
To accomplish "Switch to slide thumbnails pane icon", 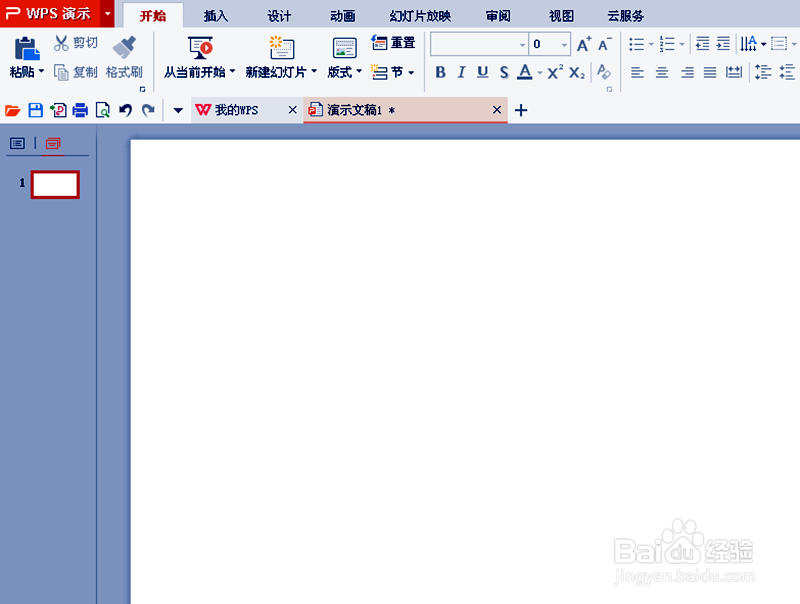I will 53,144.
